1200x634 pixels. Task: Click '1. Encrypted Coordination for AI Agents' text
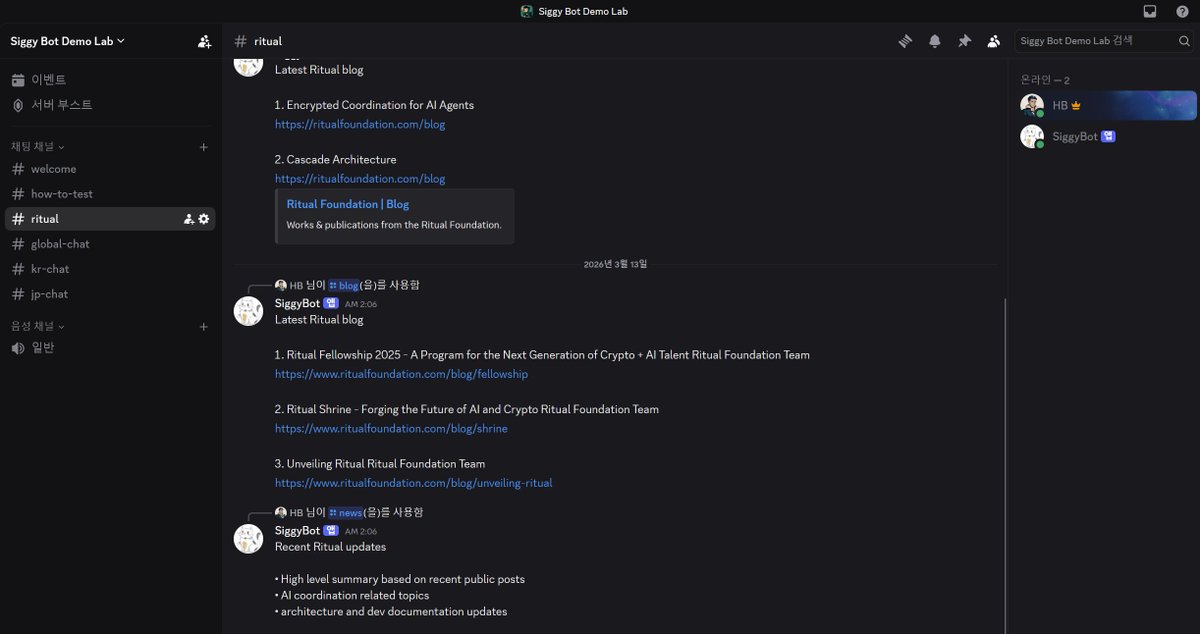[x=374, y=105]
